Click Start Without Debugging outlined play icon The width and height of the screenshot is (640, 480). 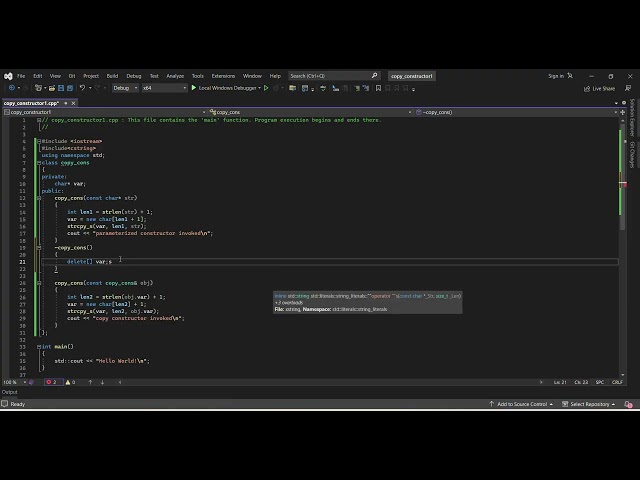pos(266,88)
